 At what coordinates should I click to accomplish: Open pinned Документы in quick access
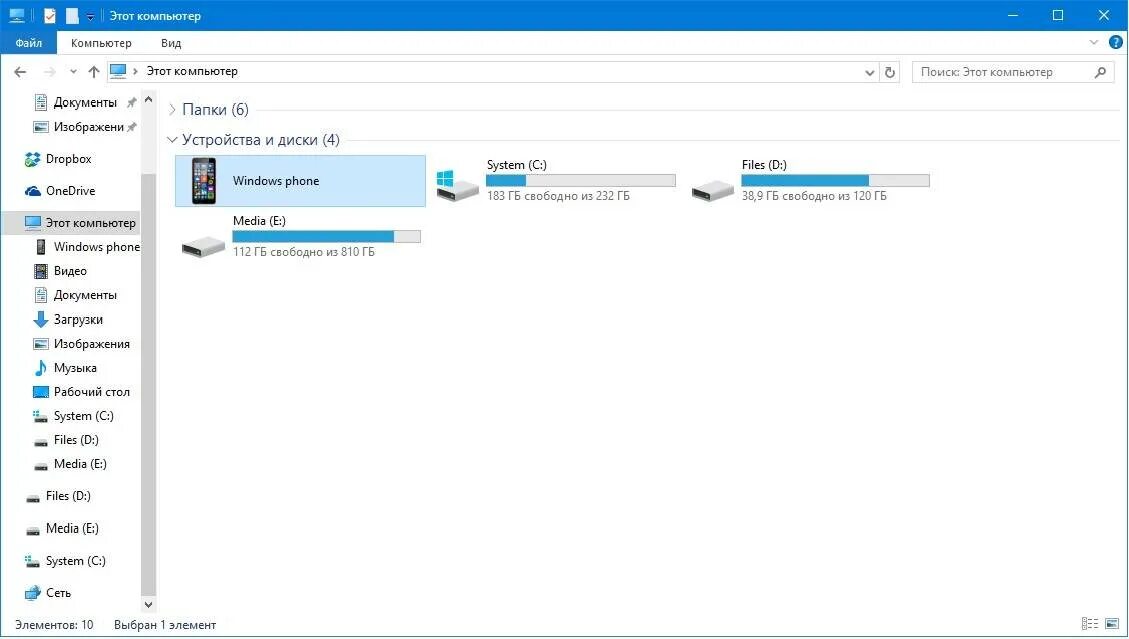click(x=84, y=103)
